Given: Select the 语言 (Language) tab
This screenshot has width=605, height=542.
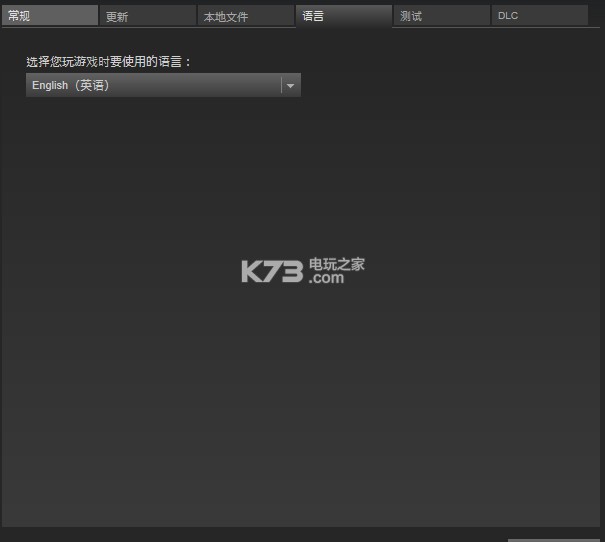Looking at the screenshot, I should (343, 16).
